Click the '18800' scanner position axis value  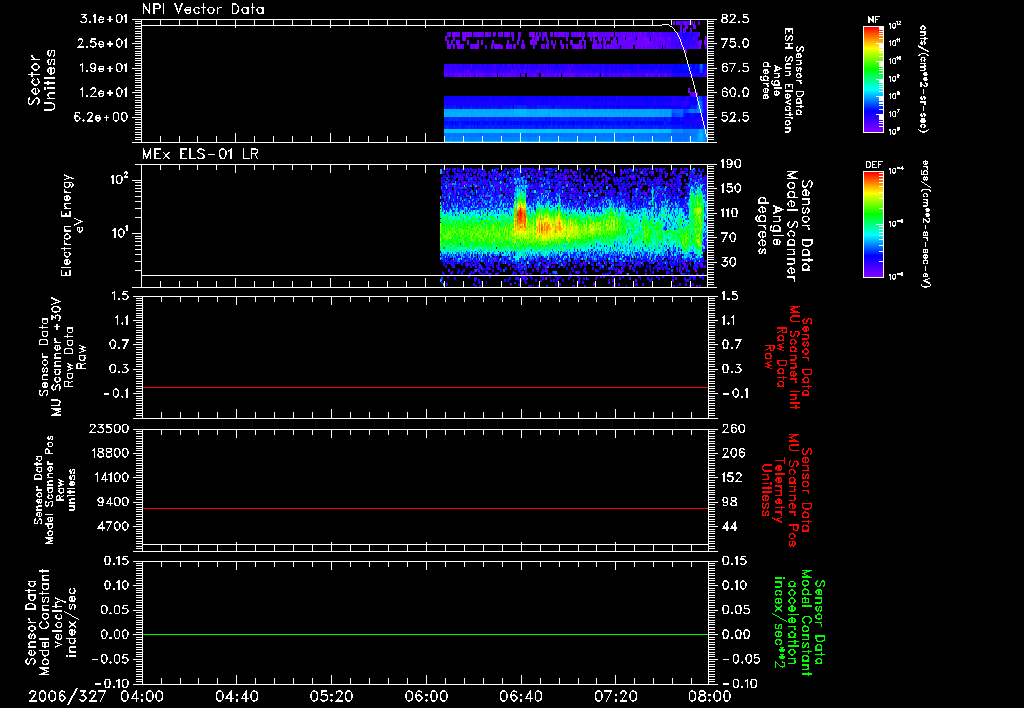point(108,453)
